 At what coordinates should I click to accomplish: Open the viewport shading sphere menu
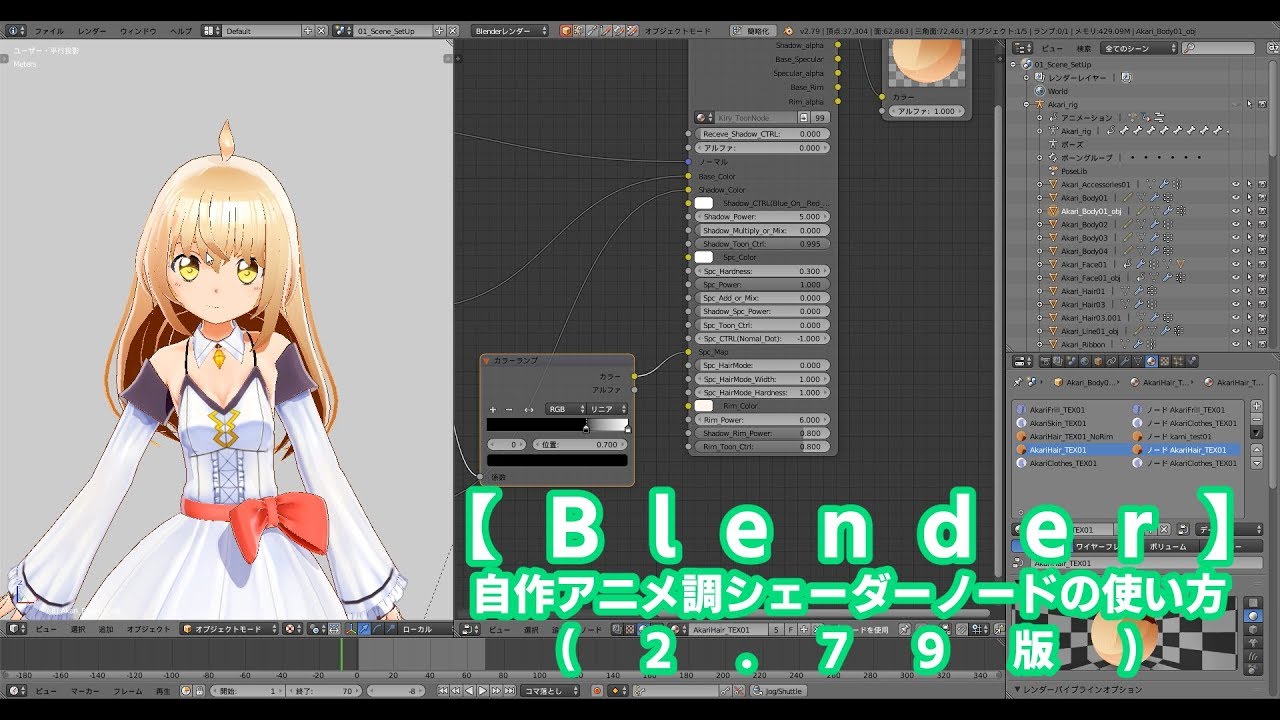click(x=291, y=629)
